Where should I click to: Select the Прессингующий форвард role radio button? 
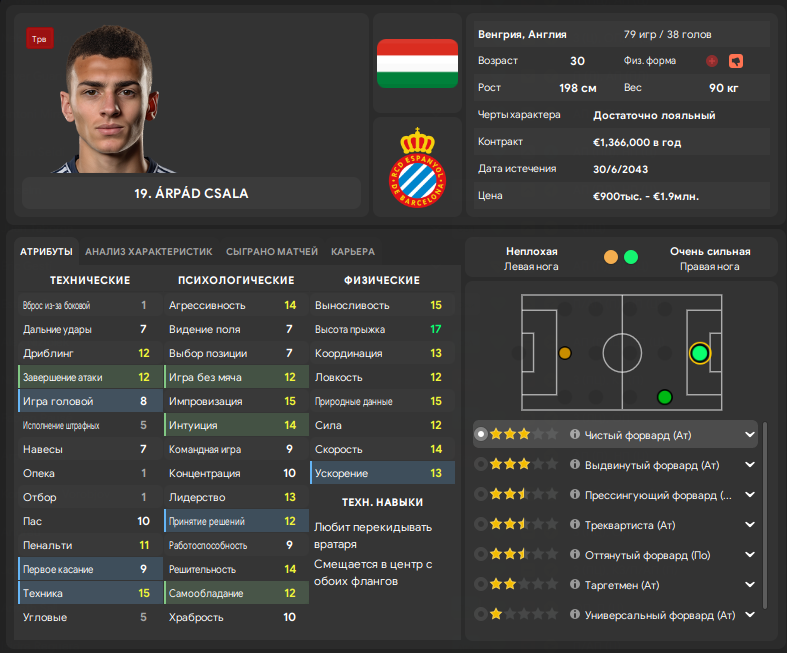[x=481, y=495]
